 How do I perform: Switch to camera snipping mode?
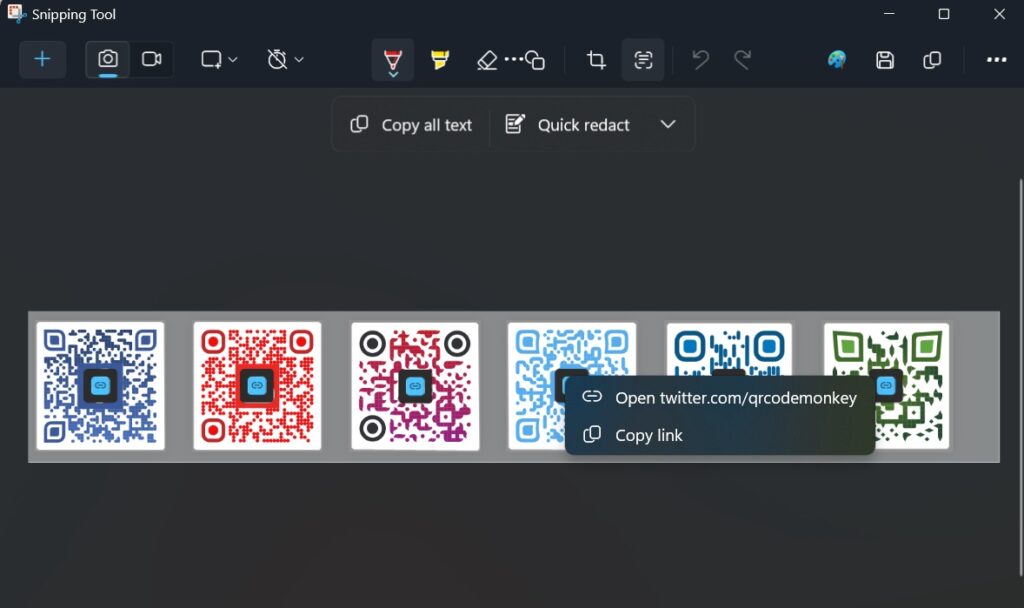click(106, 59)
